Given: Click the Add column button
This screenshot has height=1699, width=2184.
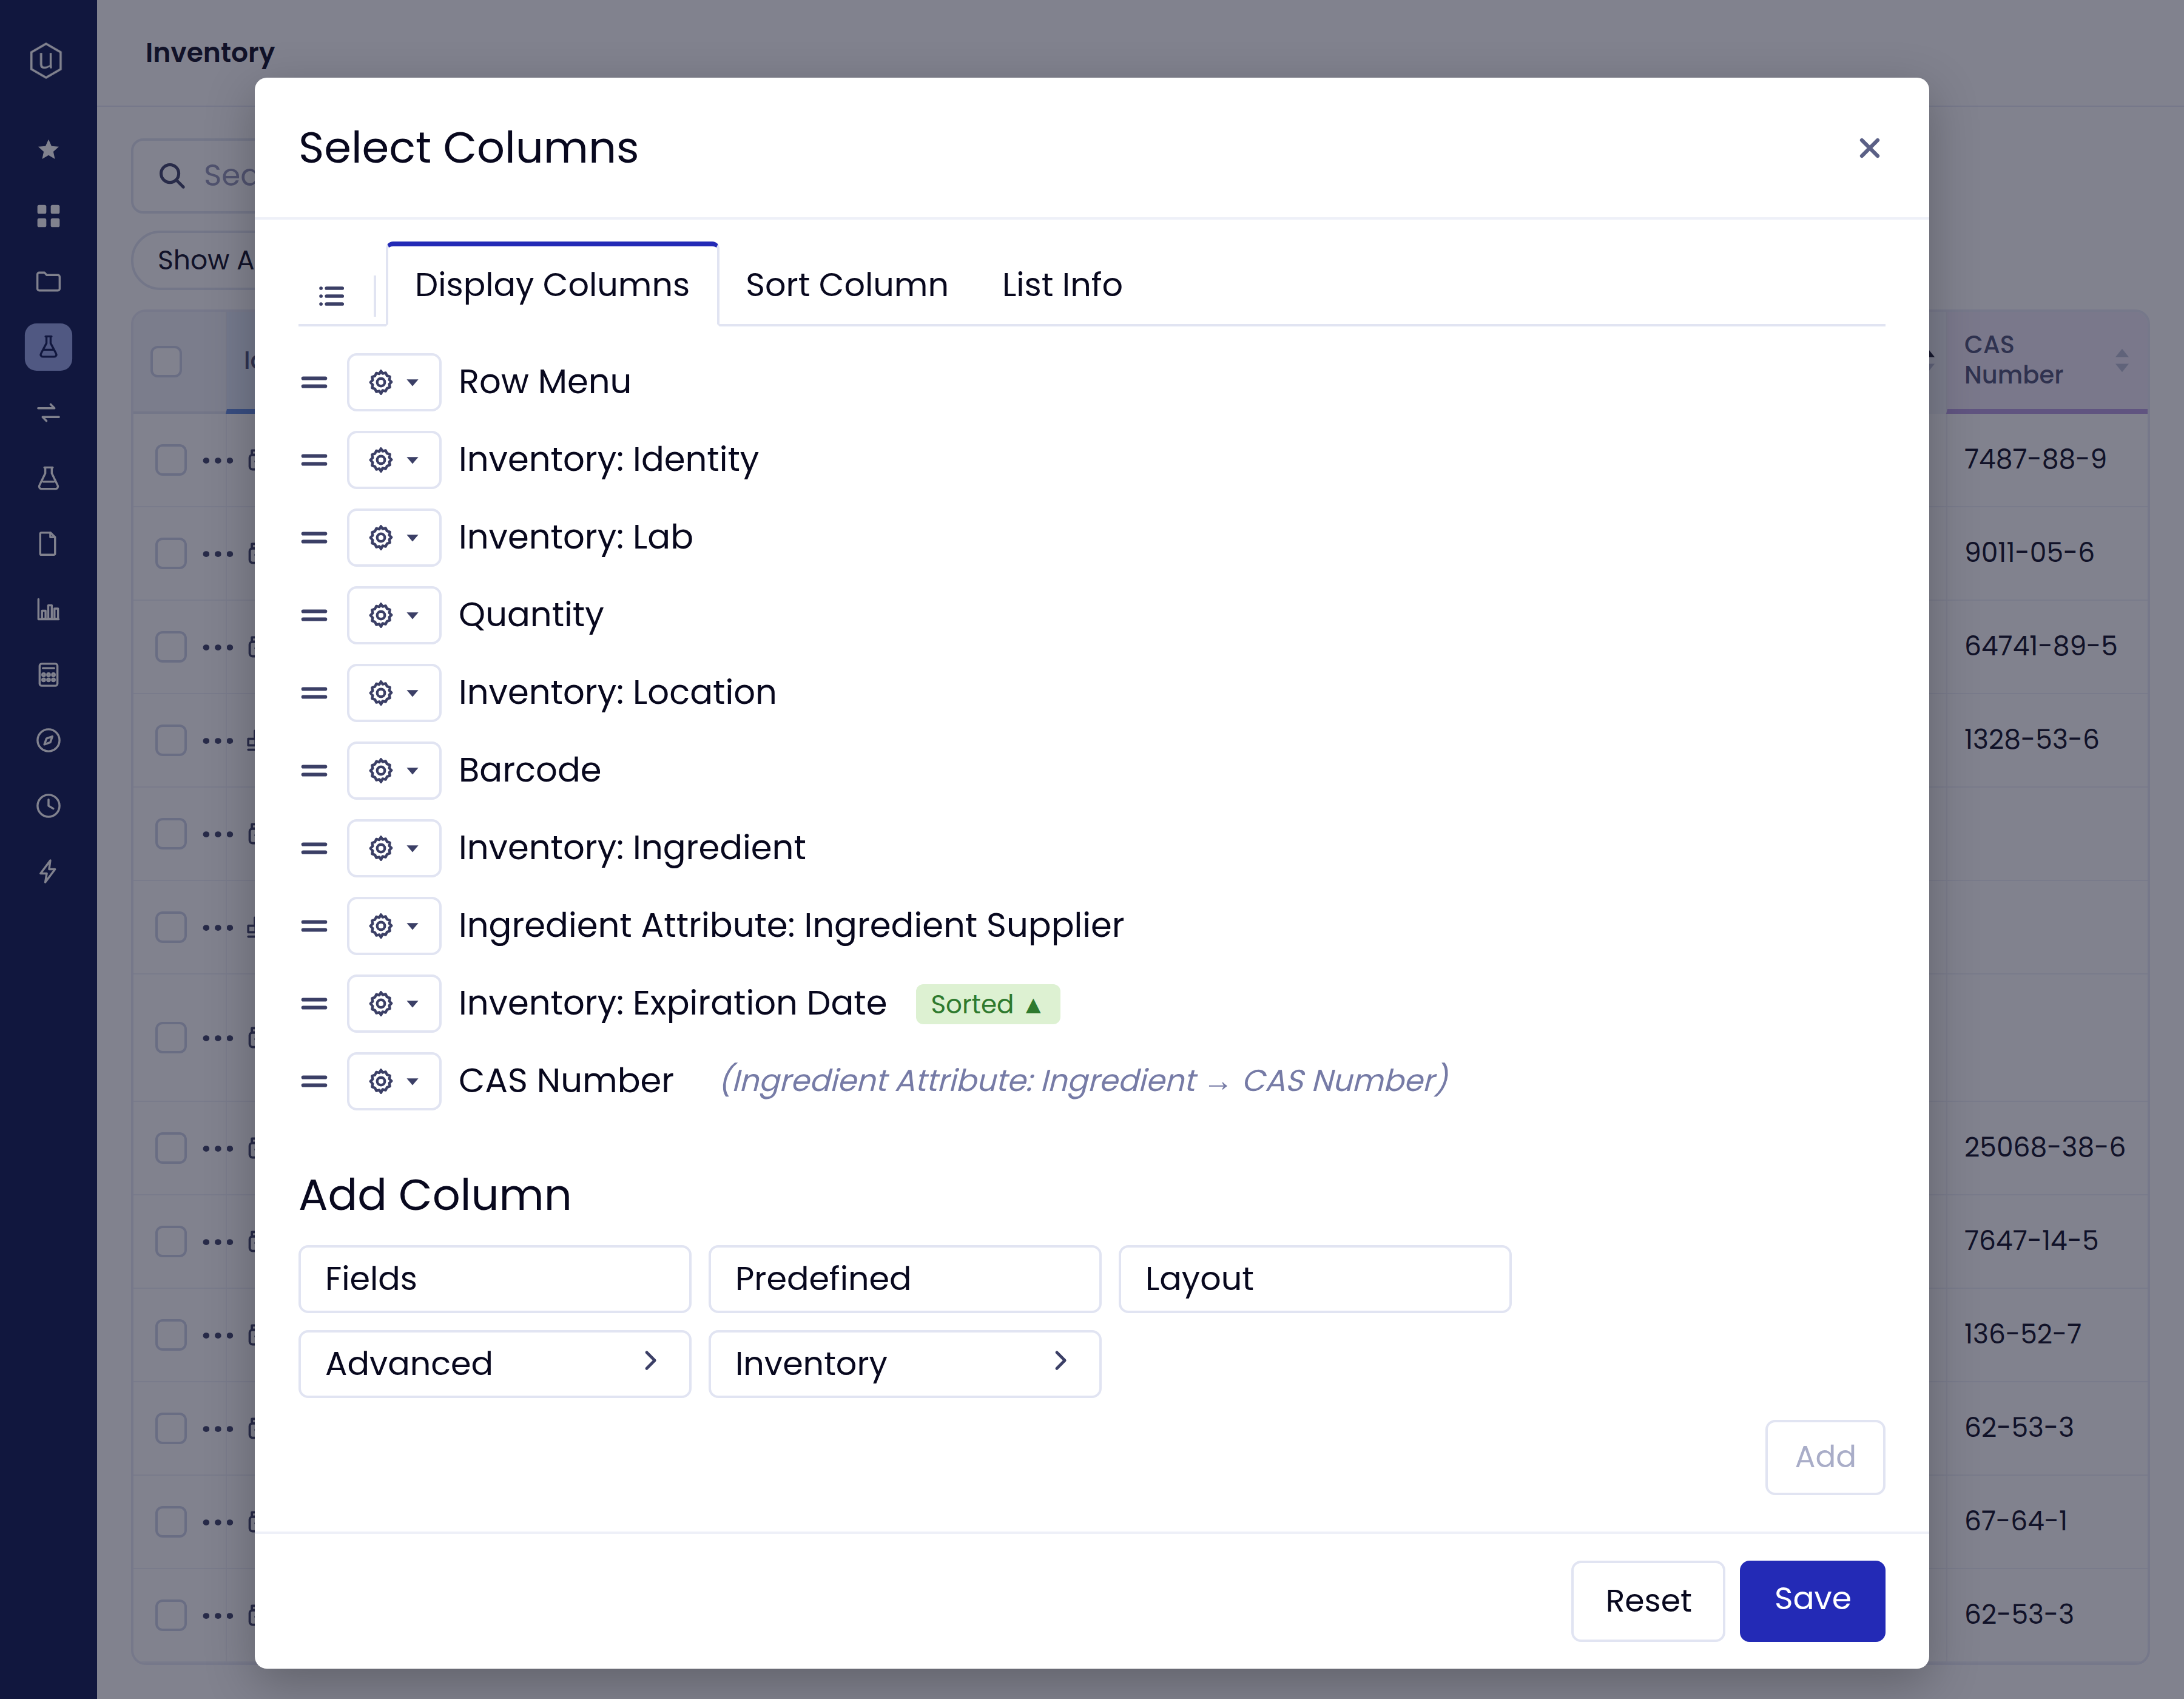Looking at the screenshot, I should (1825, 1457).
